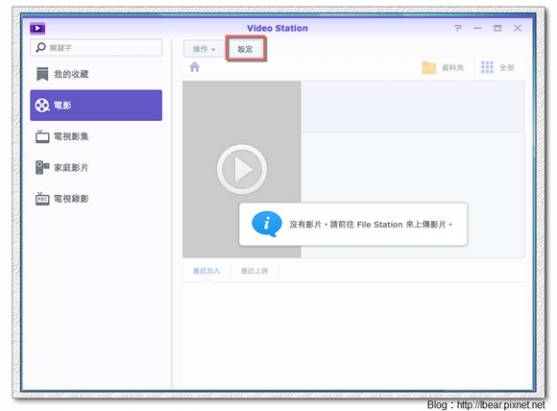Maximize the Video Station window
Image resolution: width=557 pixels, height=411 pixels.
[497, 28]
